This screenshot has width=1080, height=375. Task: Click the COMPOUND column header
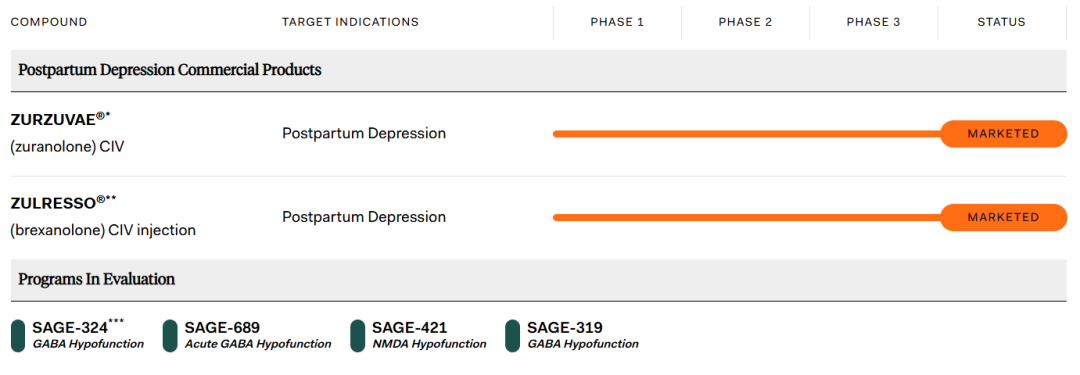pos(49,22)
